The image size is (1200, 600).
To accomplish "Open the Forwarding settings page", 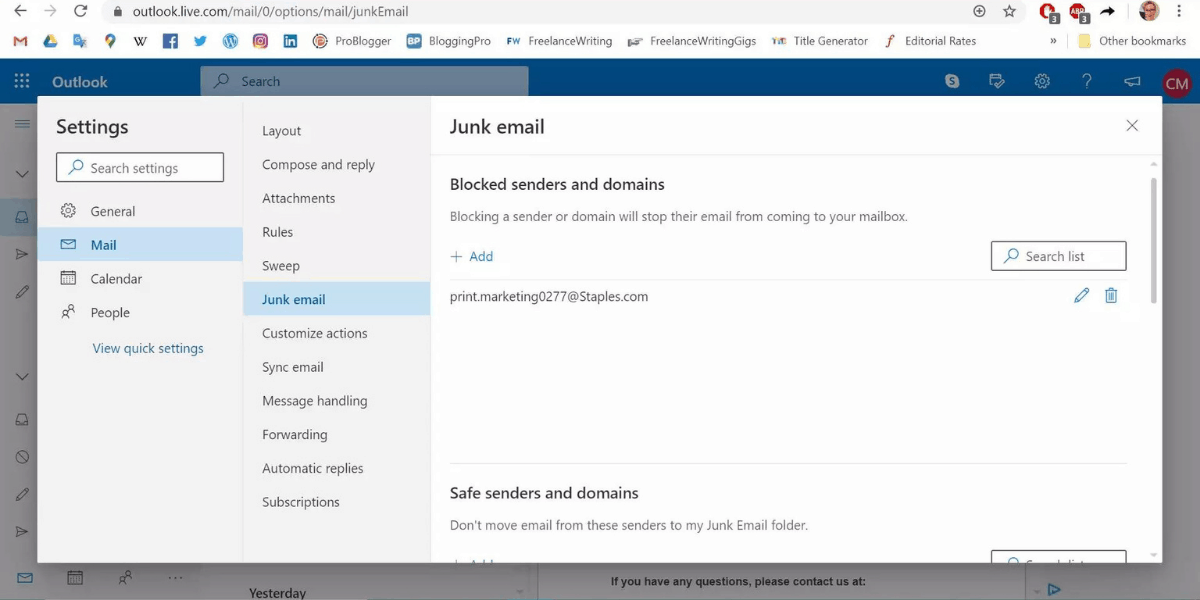I will point(294,434).
